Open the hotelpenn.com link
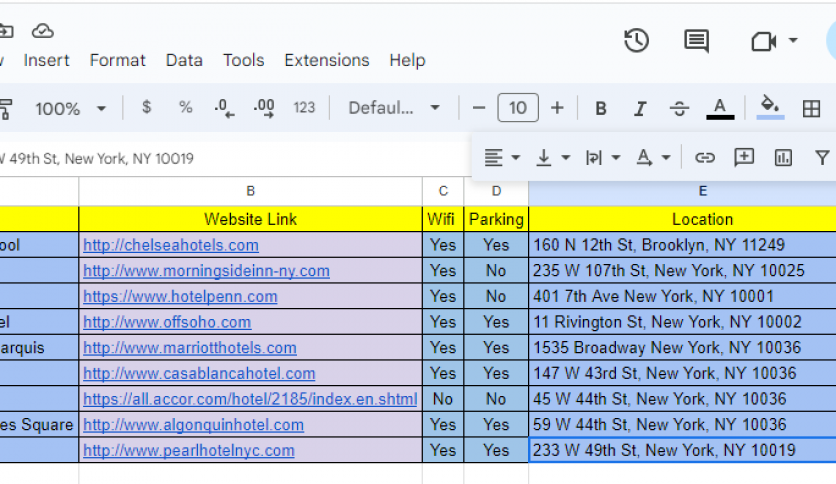Viewport: 836px width, 484px height. (180, 296)
